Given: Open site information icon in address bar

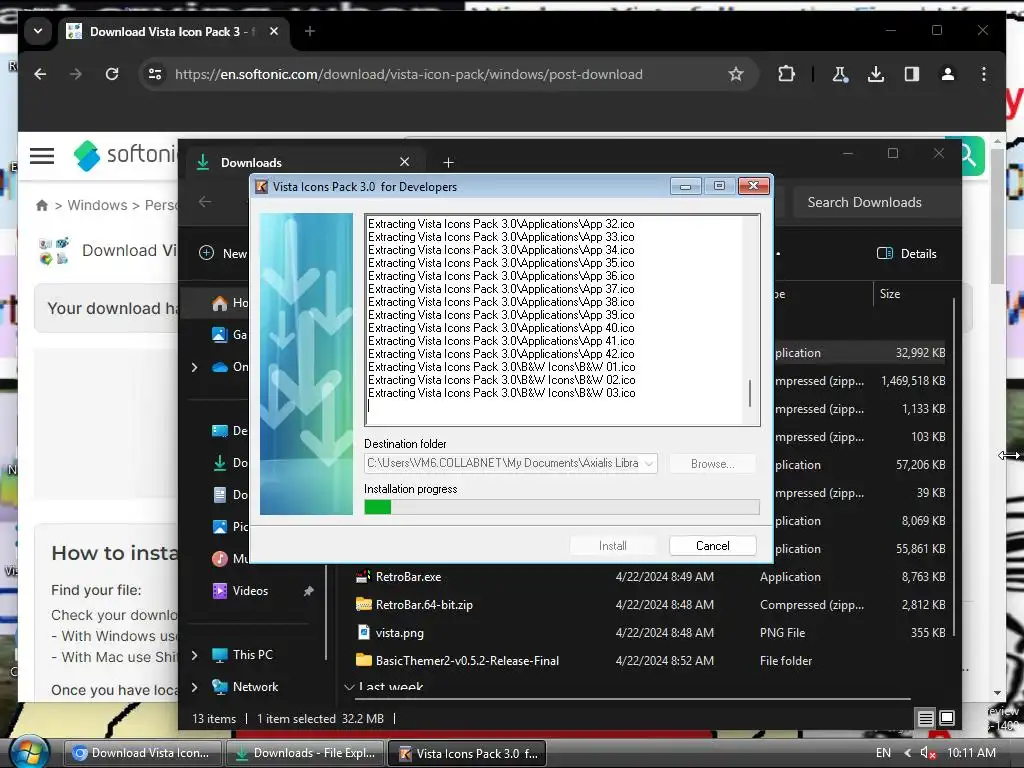Looking at the screenshot, I should coord(155,74).
